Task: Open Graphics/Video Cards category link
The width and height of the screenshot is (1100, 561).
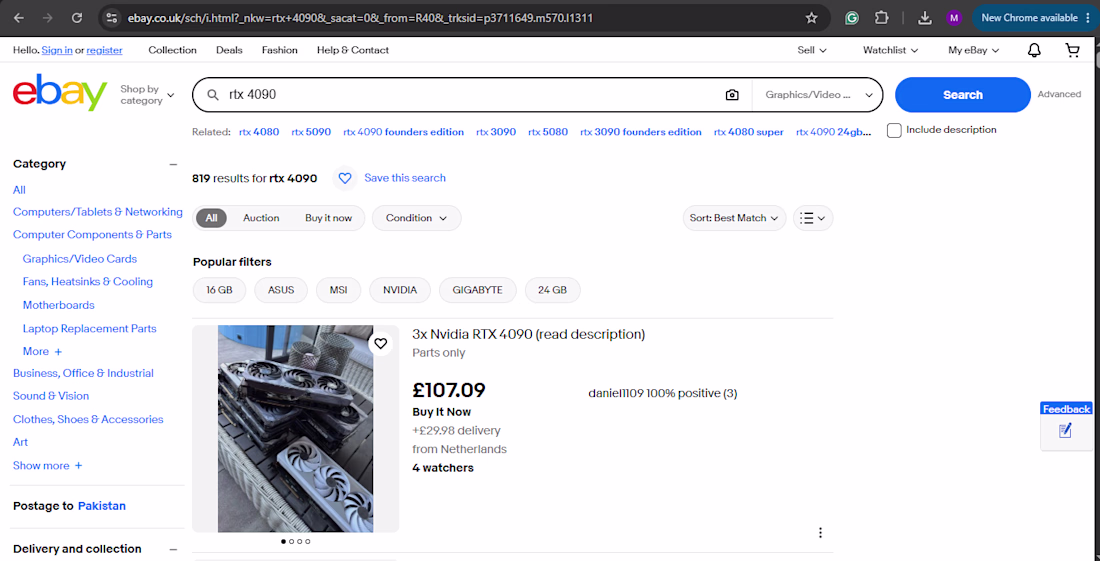Action: click(x=80, y=259)
